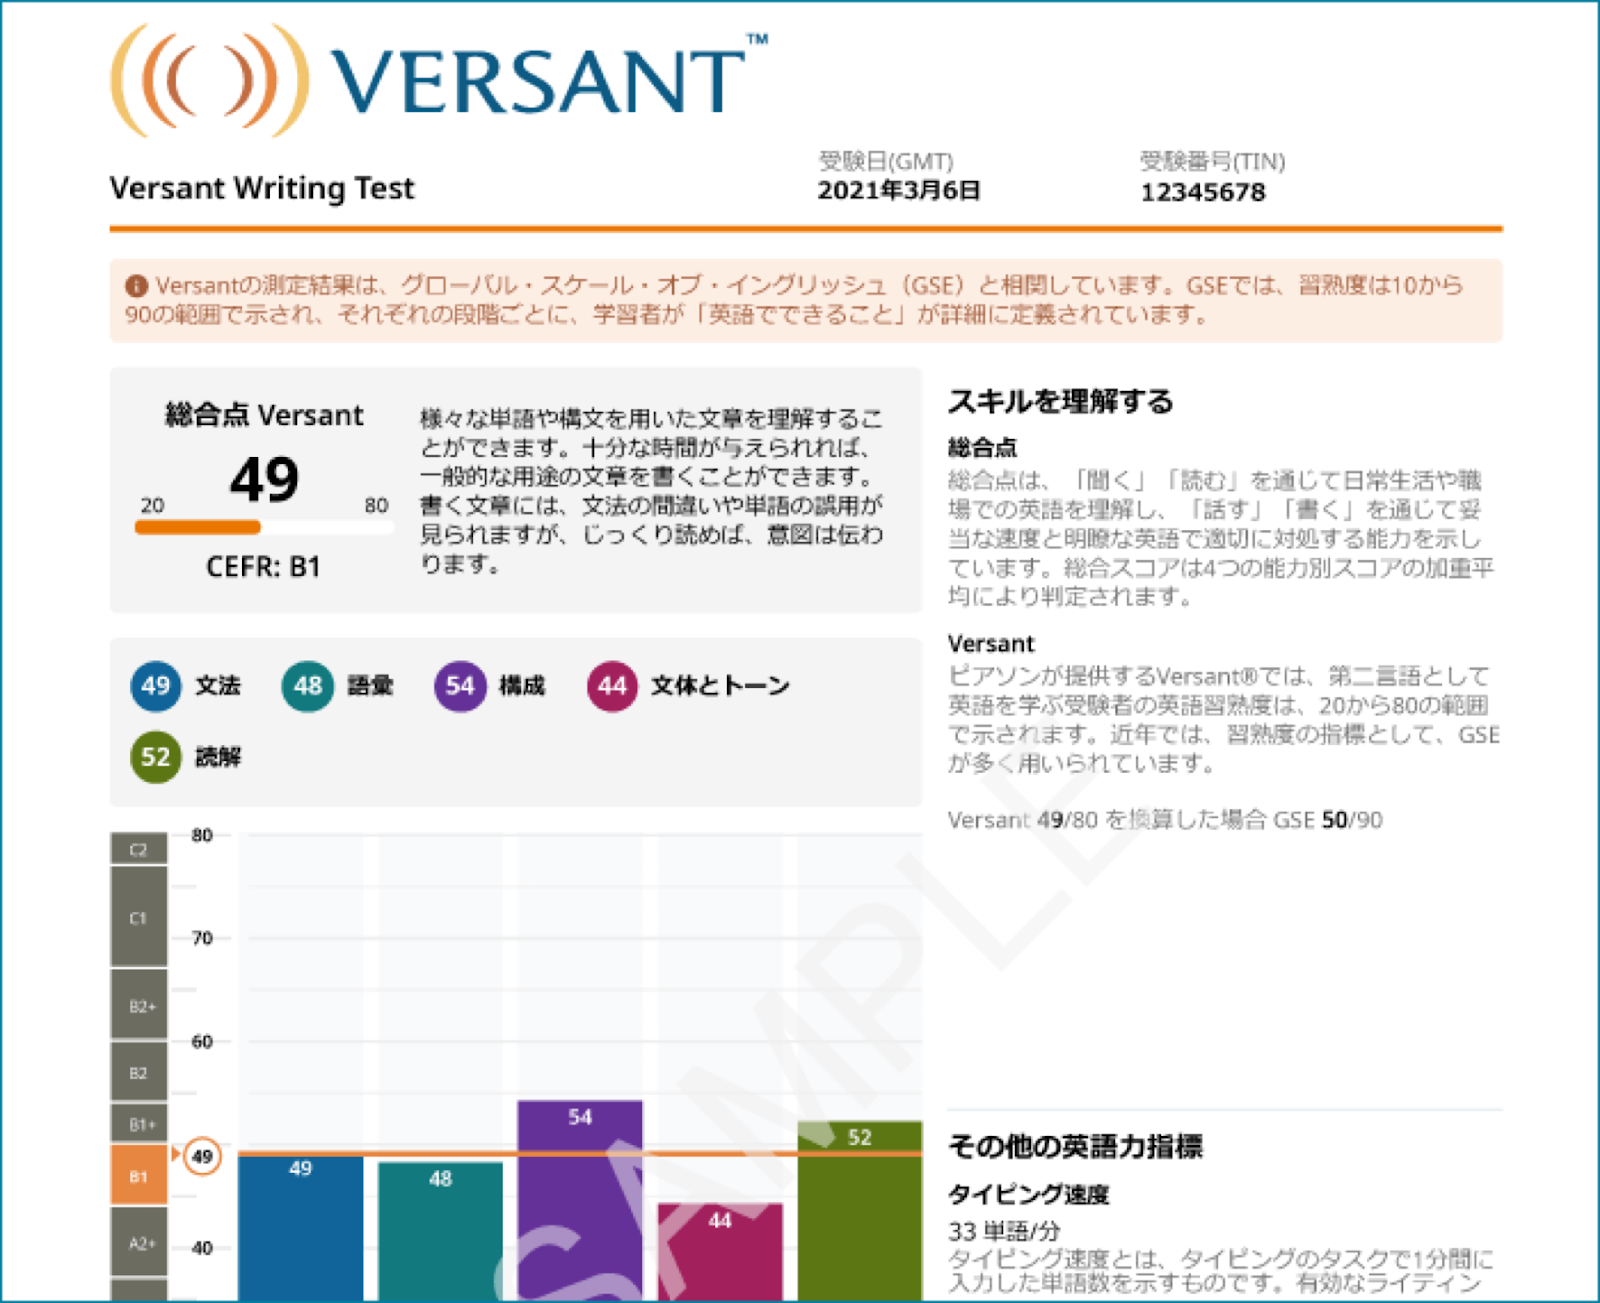Click the '語彙' skill label

tap(370, 686)
